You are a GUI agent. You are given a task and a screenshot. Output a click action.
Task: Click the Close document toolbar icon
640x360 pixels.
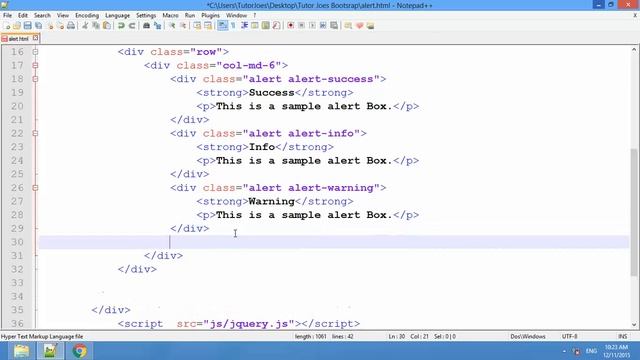50,26
